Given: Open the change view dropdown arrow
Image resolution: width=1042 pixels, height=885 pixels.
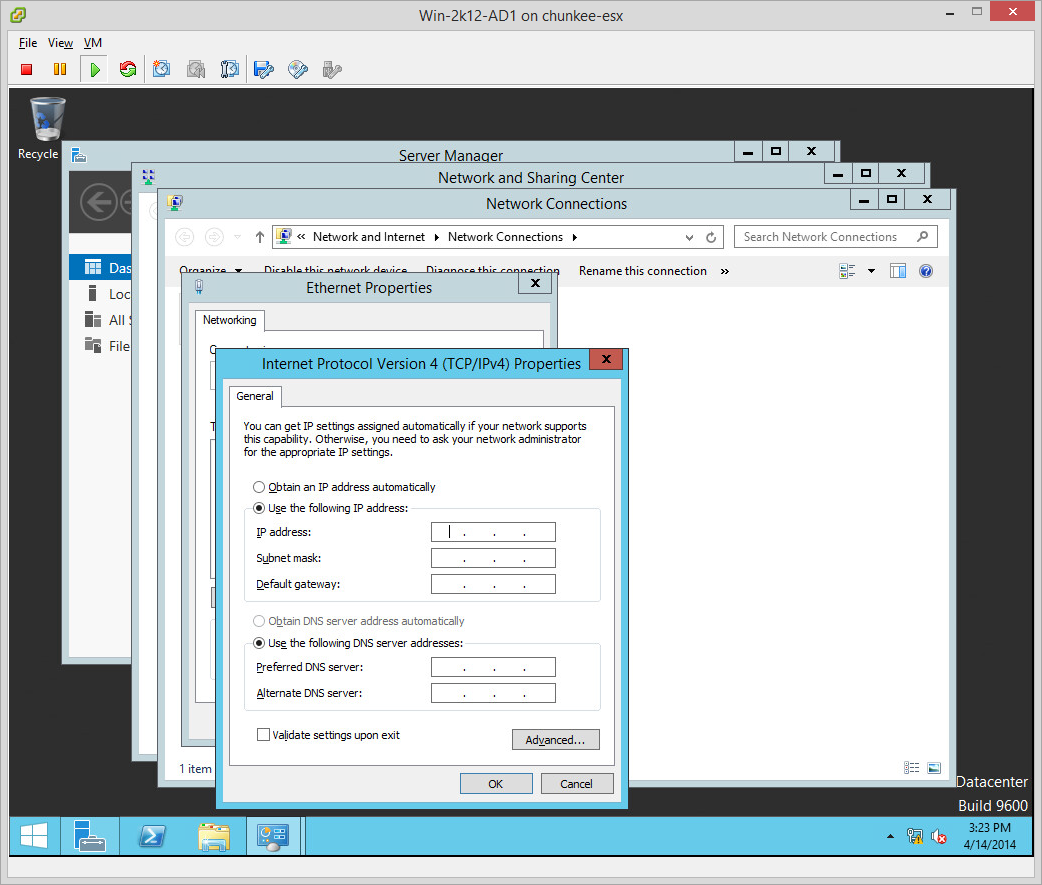Looking at the screenshot, I should (871, 271).
